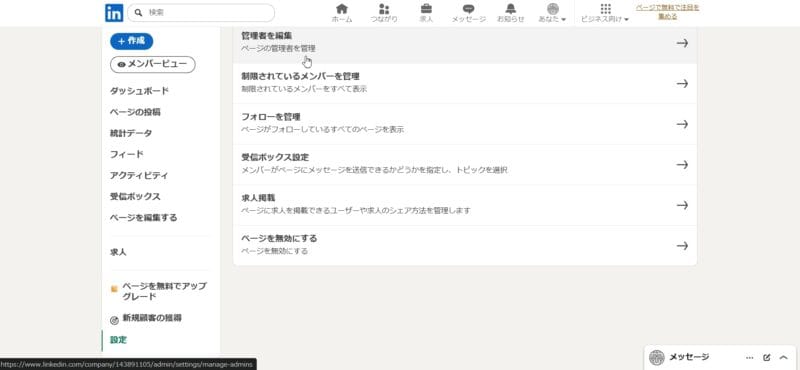The image size is (800, 370).
Task: Click ページを無料でアップグレード link
Action: click(x=164, y=291)
